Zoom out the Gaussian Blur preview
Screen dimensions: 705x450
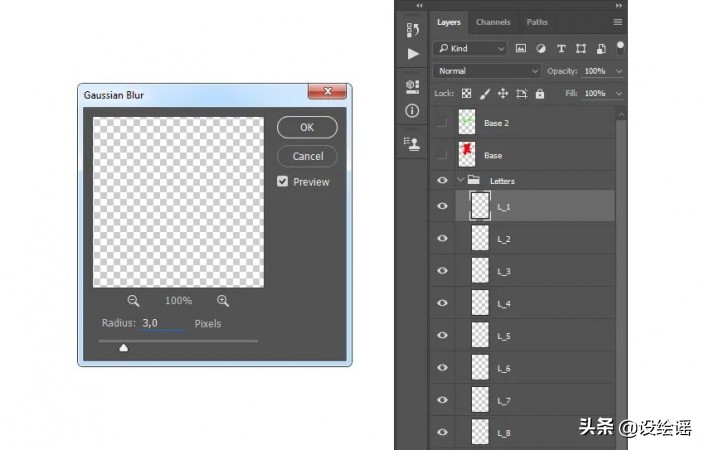[133, 301]
